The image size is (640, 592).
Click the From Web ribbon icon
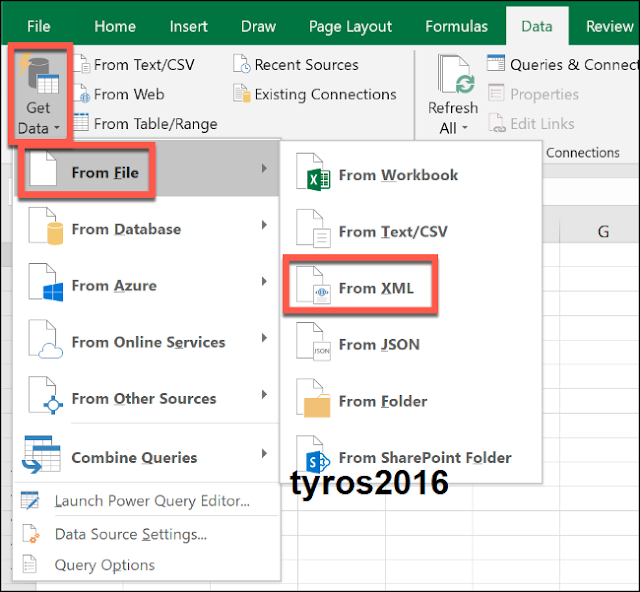[83, 93]
